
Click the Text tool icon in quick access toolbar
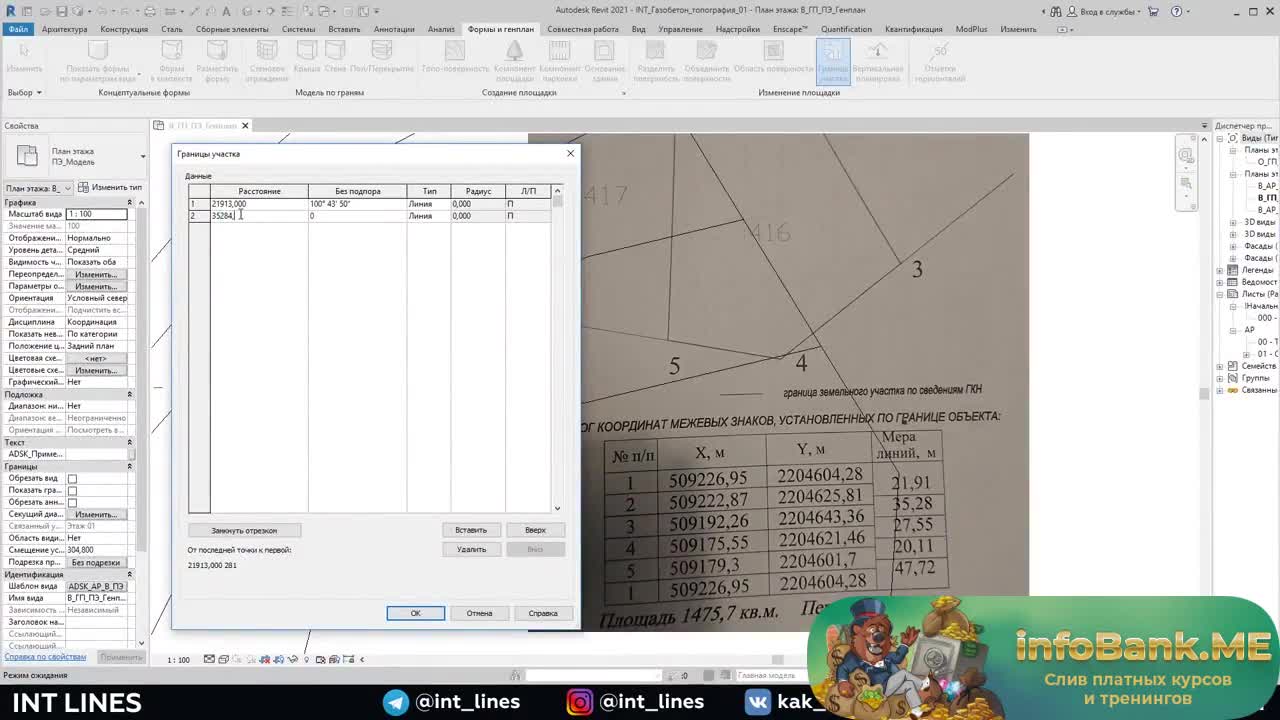coord(228,11)
